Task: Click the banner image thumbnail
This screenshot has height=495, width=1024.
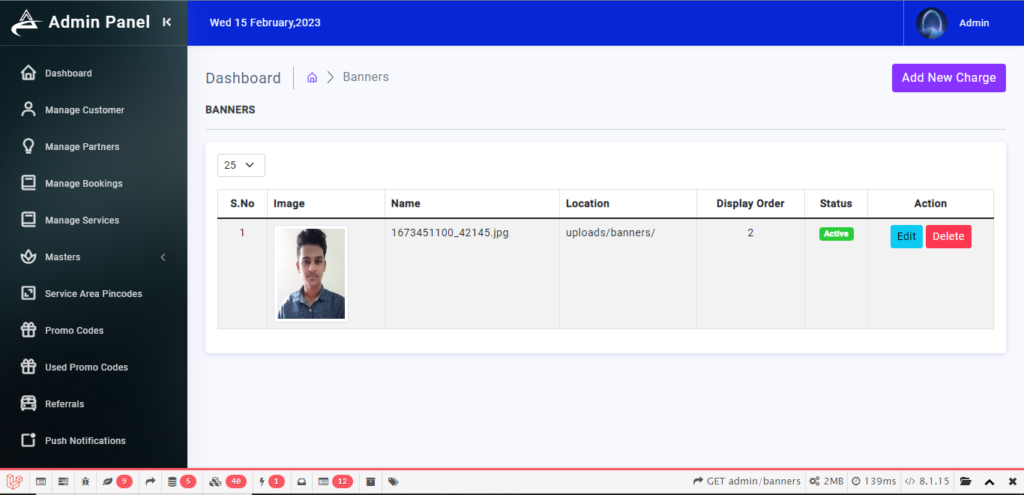Action: [311, 274]
